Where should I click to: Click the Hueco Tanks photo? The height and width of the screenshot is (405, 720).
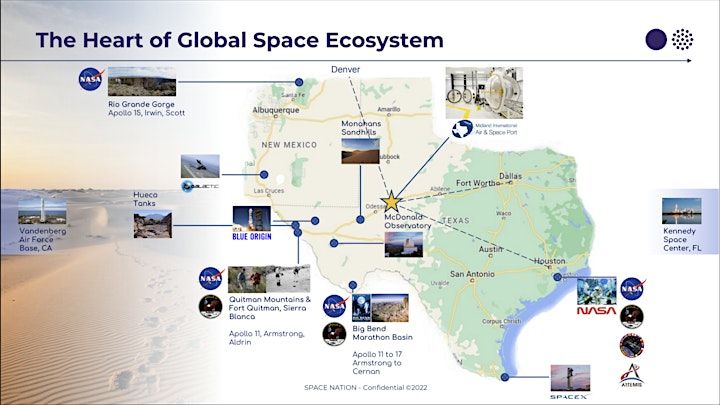(x=152, y=224)
